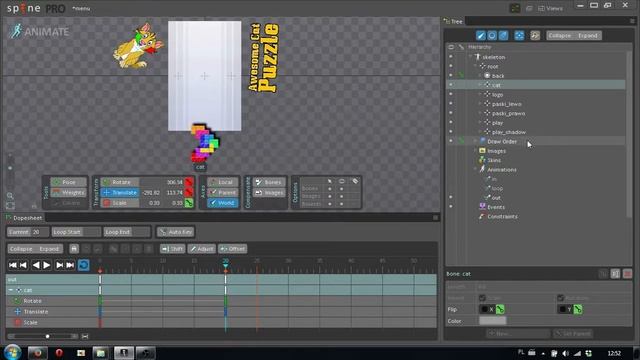Toggle the slots filter in Tree toolbar
The height and width of the screenshot is (360, 640).
pos(492,36)
